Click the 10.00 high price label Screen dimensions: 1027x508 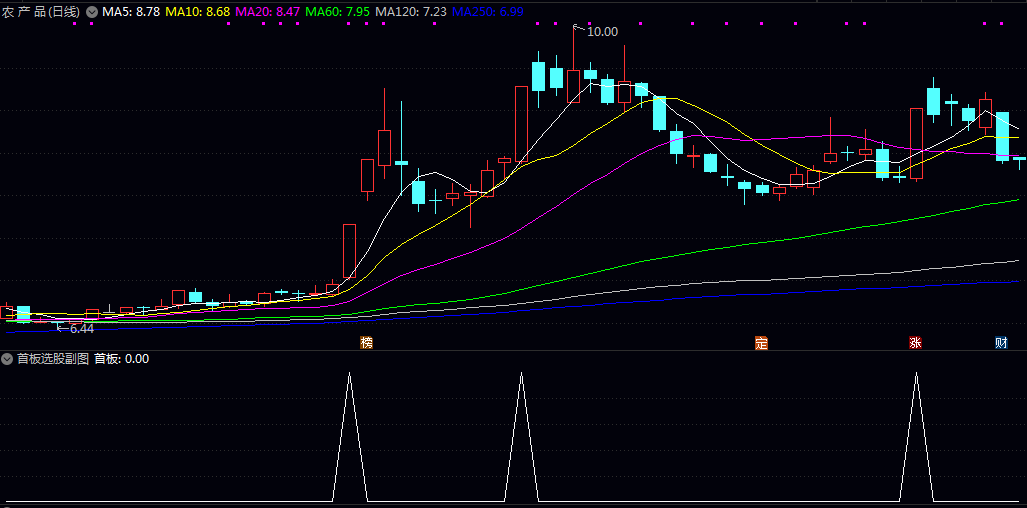[602, 32]
